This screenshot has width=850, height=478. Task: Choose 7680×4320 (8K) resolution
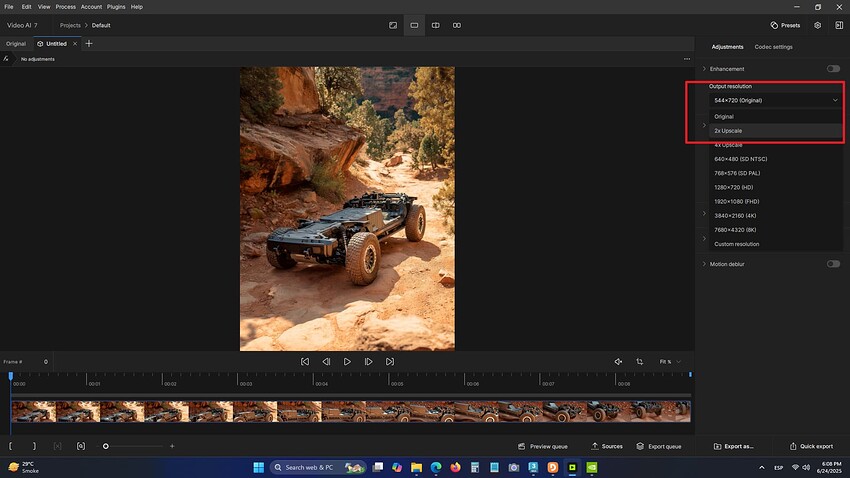tap(776, 229)
